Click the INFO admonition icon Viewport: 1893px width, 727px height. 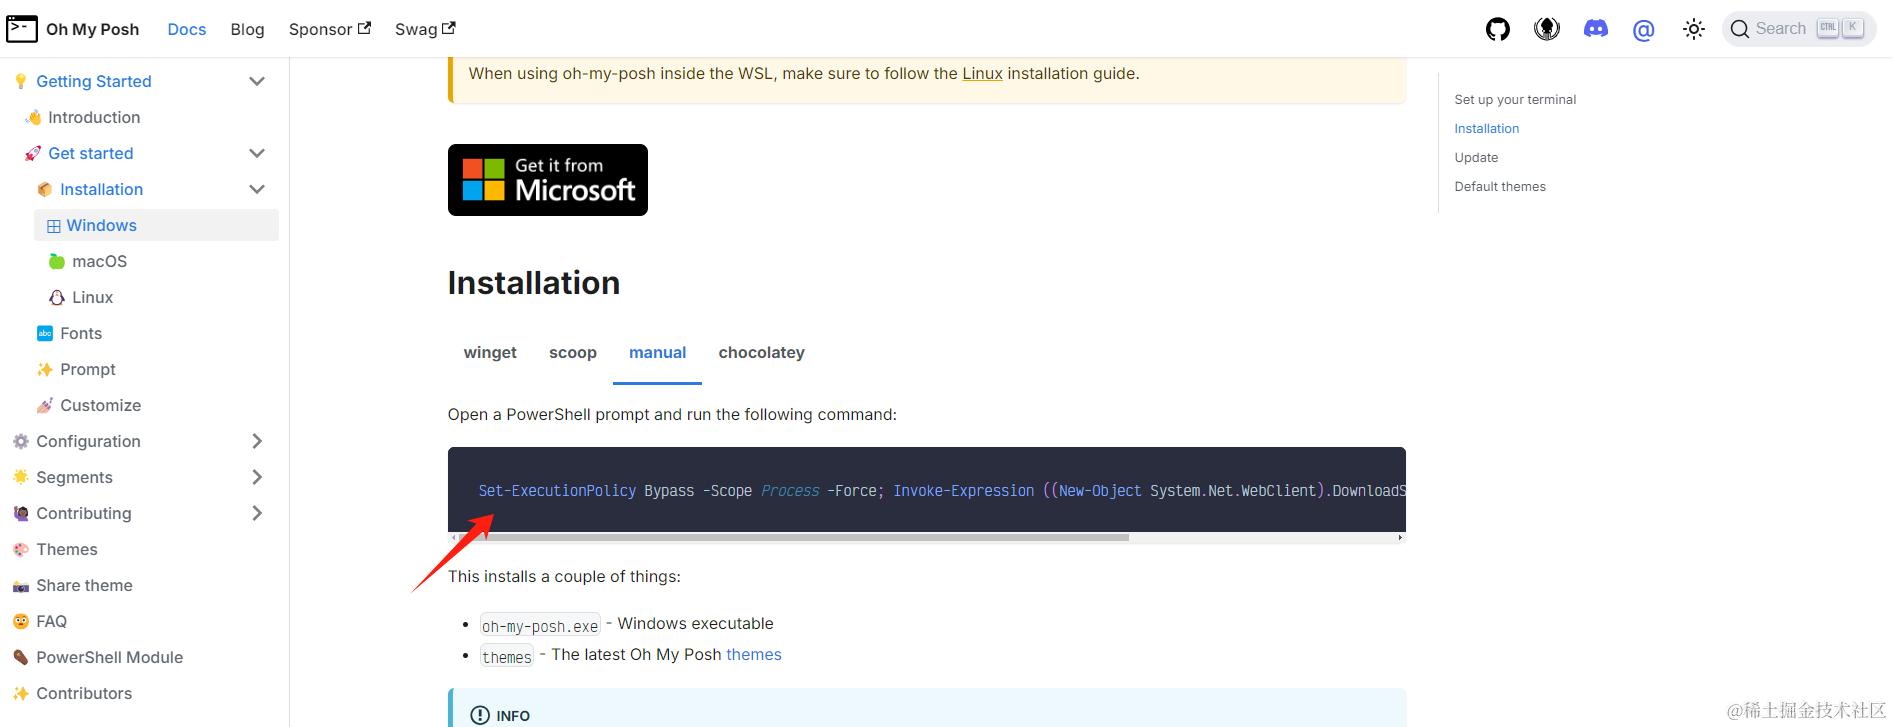[480, 715]
